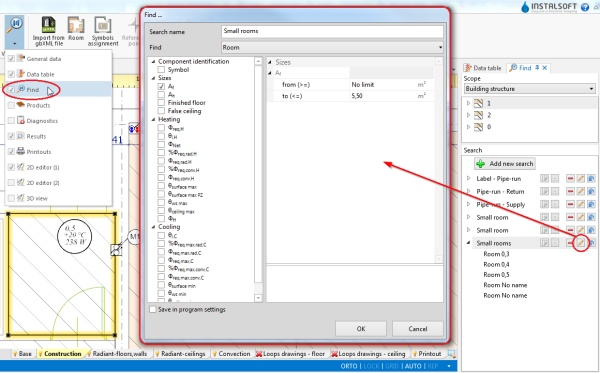Select all results of Small rooms search
The width and height of the screenshot is (600, 373).
[544, 243]
